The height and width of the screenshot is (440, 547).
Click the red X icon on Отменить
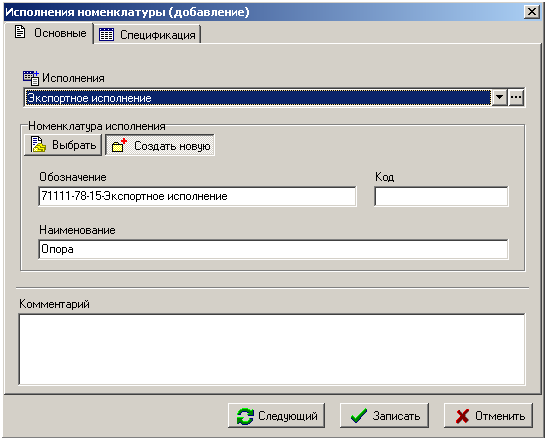[462, 416]
